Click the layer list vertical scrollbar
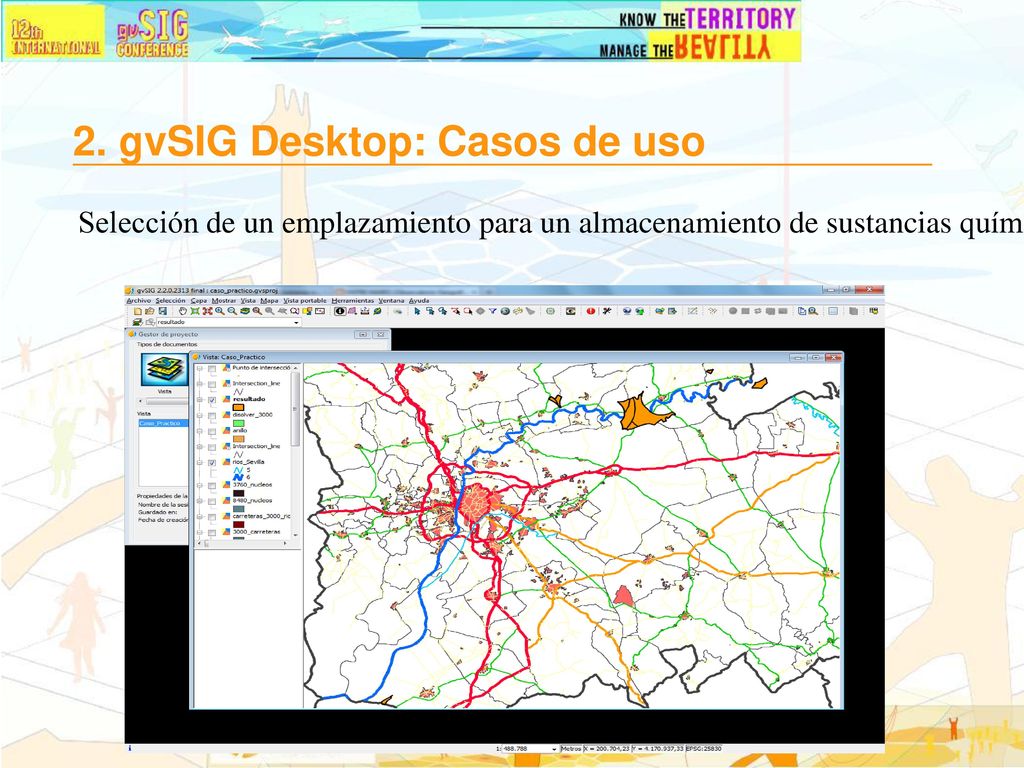This screenshot has height=768, width=1024. tap(295, 453)
